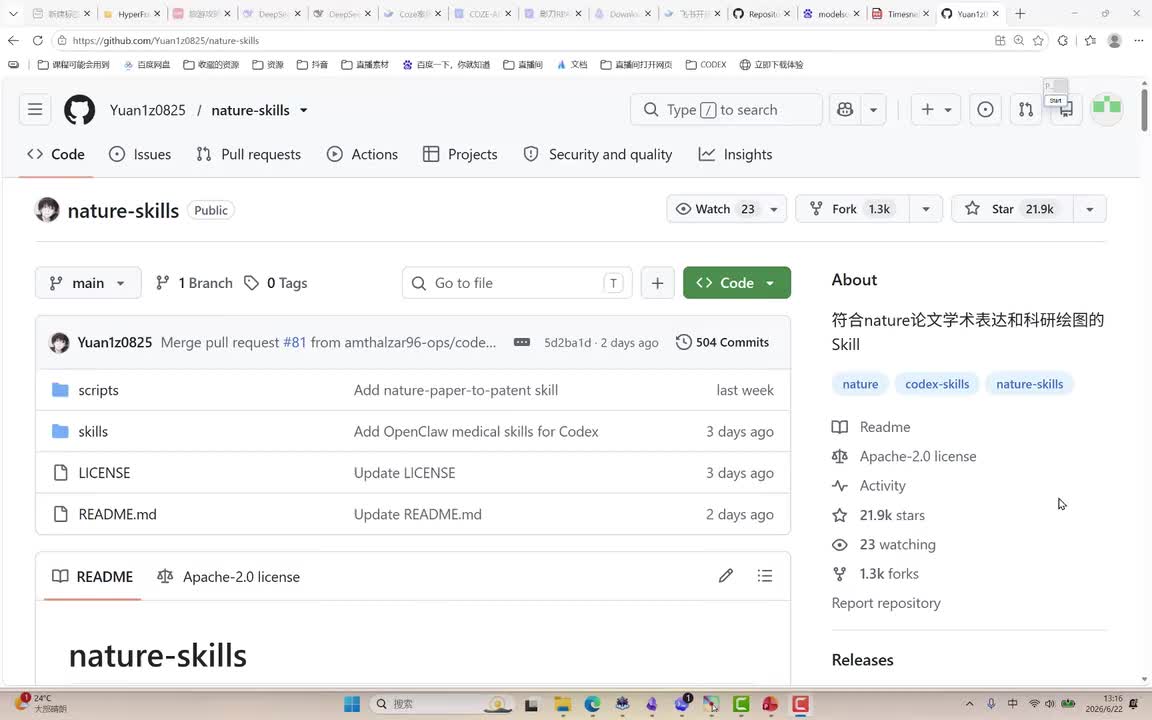Open the GitHub hamburger navigation menu
Screen dimensions: 1152x720
click(x=35, y=109)
